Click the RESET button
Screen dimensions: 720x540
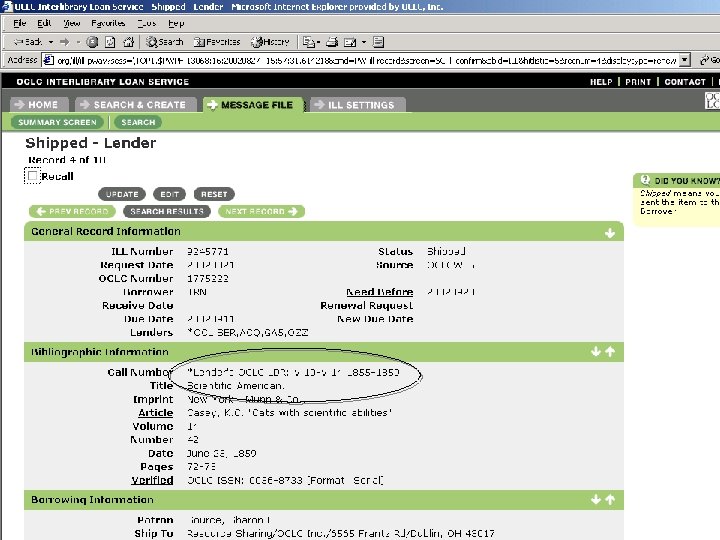pos(214,194)
